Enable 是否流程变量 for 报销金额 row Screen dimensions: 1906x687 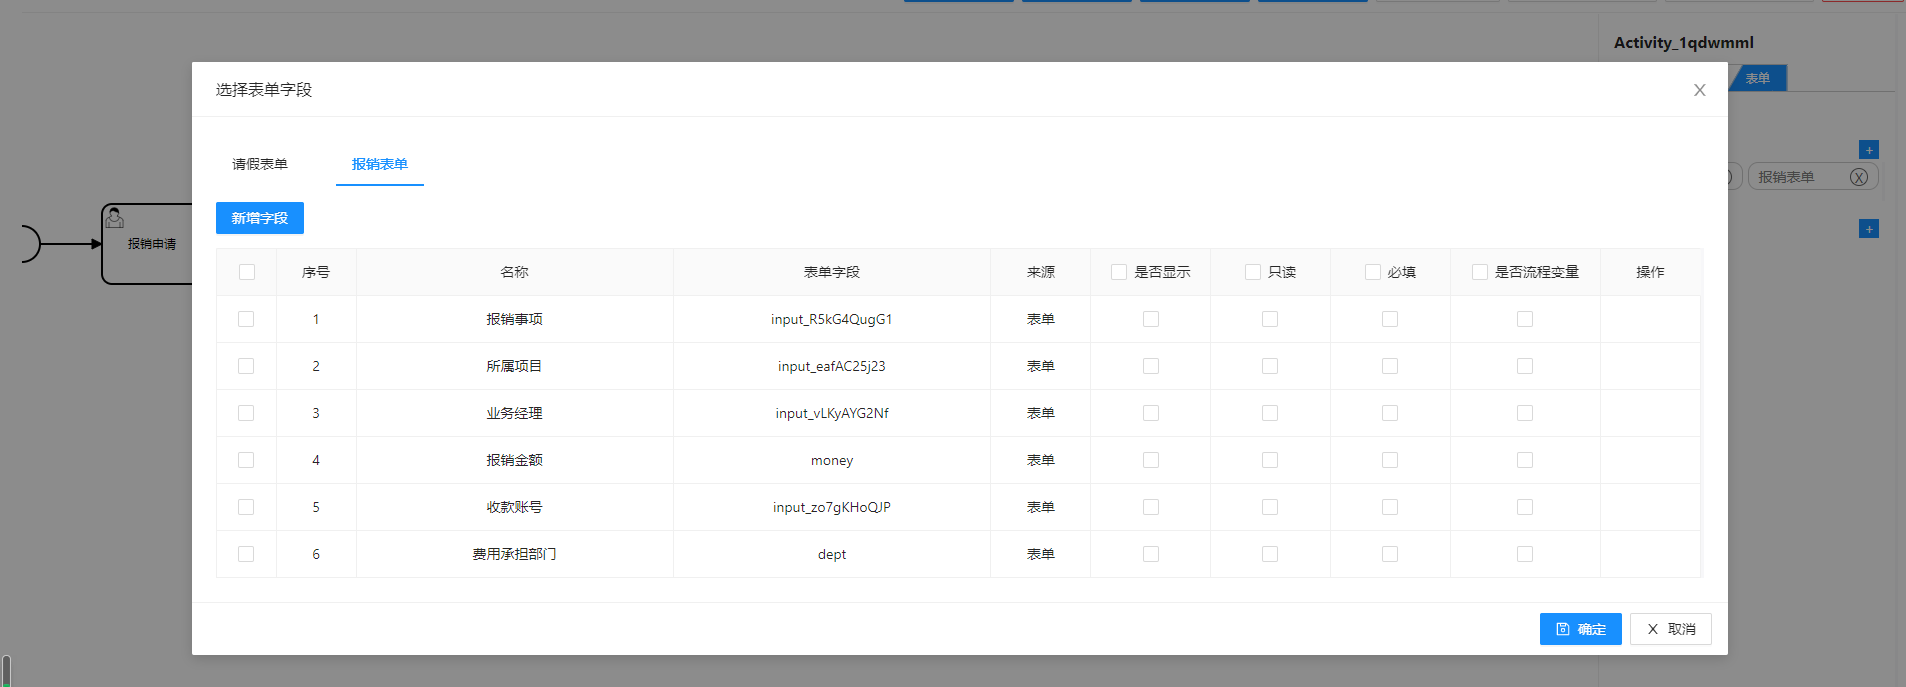[x=1525, y=460]
